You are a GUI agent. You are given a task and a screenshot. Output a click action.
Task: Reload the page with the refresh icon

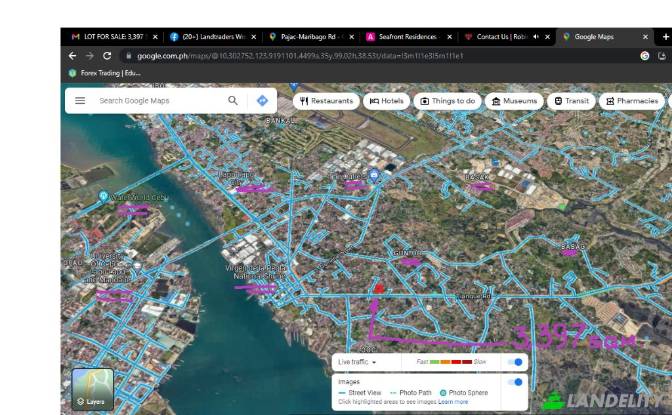(x=107, y=56)
